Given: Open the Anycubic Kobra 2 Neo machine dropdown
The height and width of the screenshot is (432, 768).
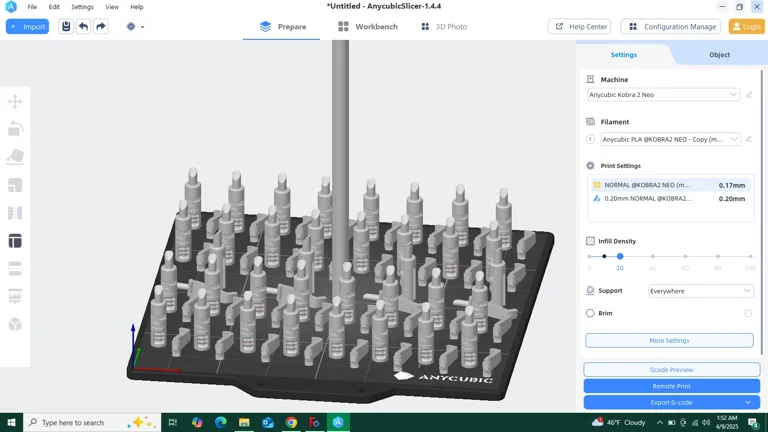Looking at the screenshot, I should tap(663, 95).
